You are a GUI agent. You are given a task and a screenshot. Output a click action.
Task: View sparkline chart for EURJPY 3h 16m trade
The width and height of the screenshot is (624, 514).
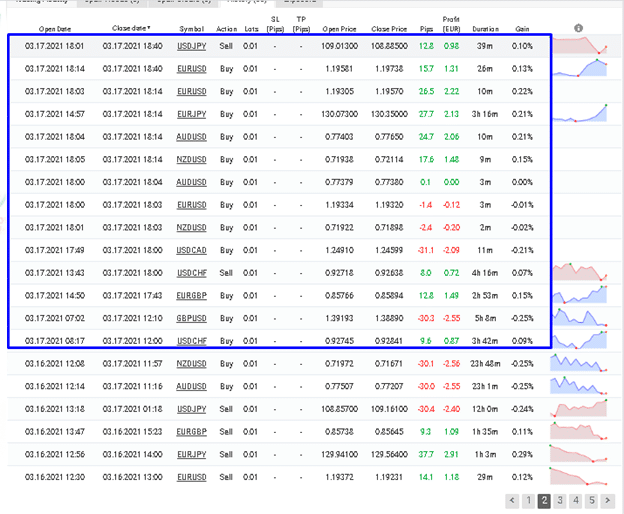coord(580,113)
